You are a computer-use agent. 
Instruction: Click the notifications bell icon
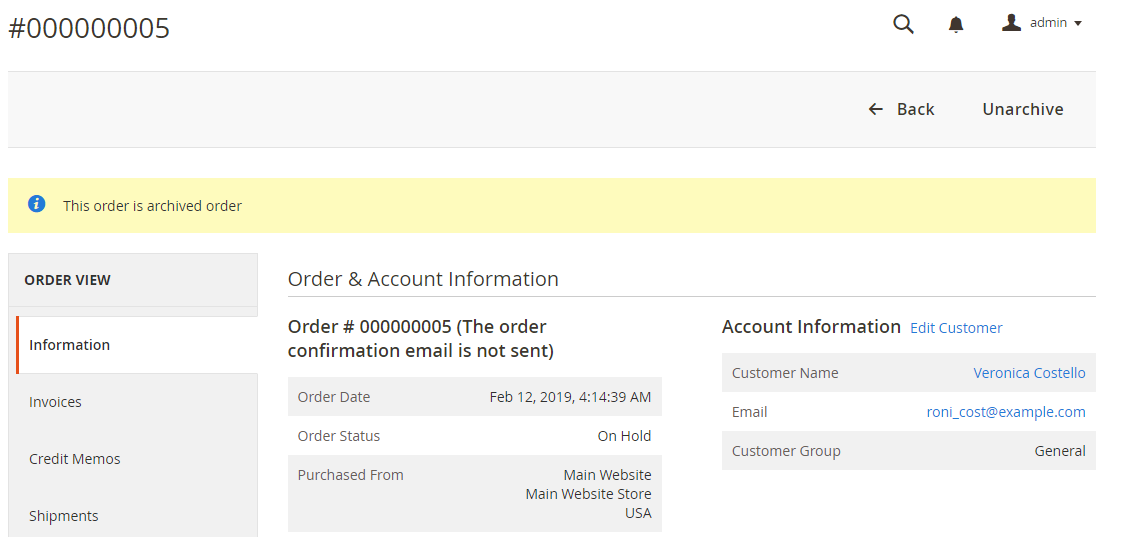(x=956, y=24)
